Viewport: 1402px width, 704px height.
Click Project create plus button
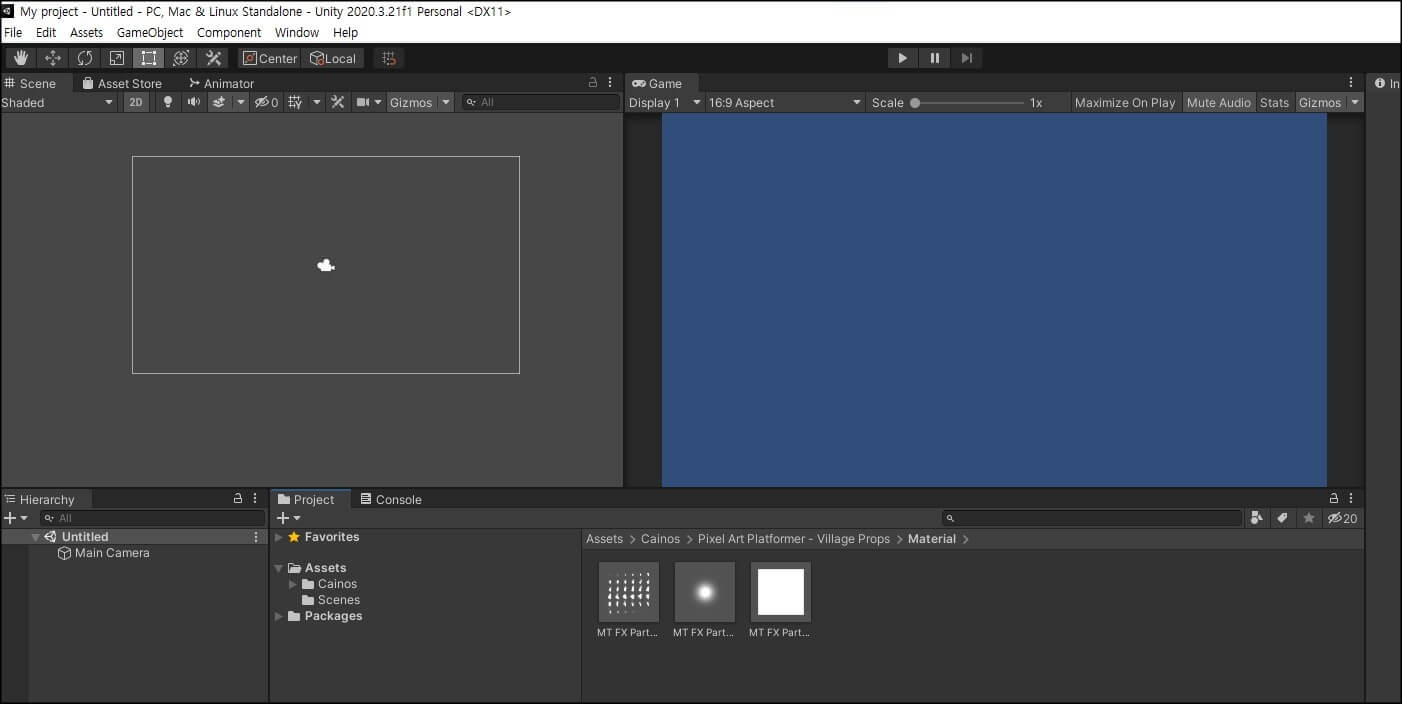click(x=283, y=518)
